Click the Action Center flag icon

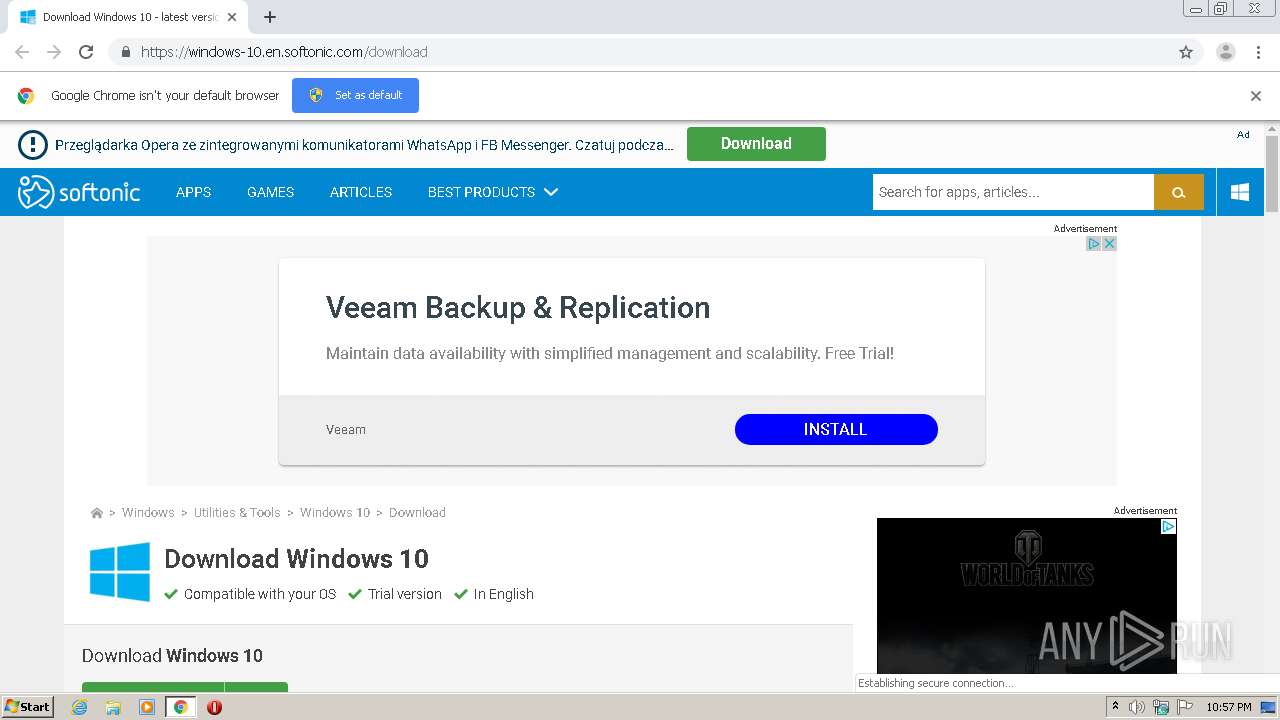coord(1185,707)
